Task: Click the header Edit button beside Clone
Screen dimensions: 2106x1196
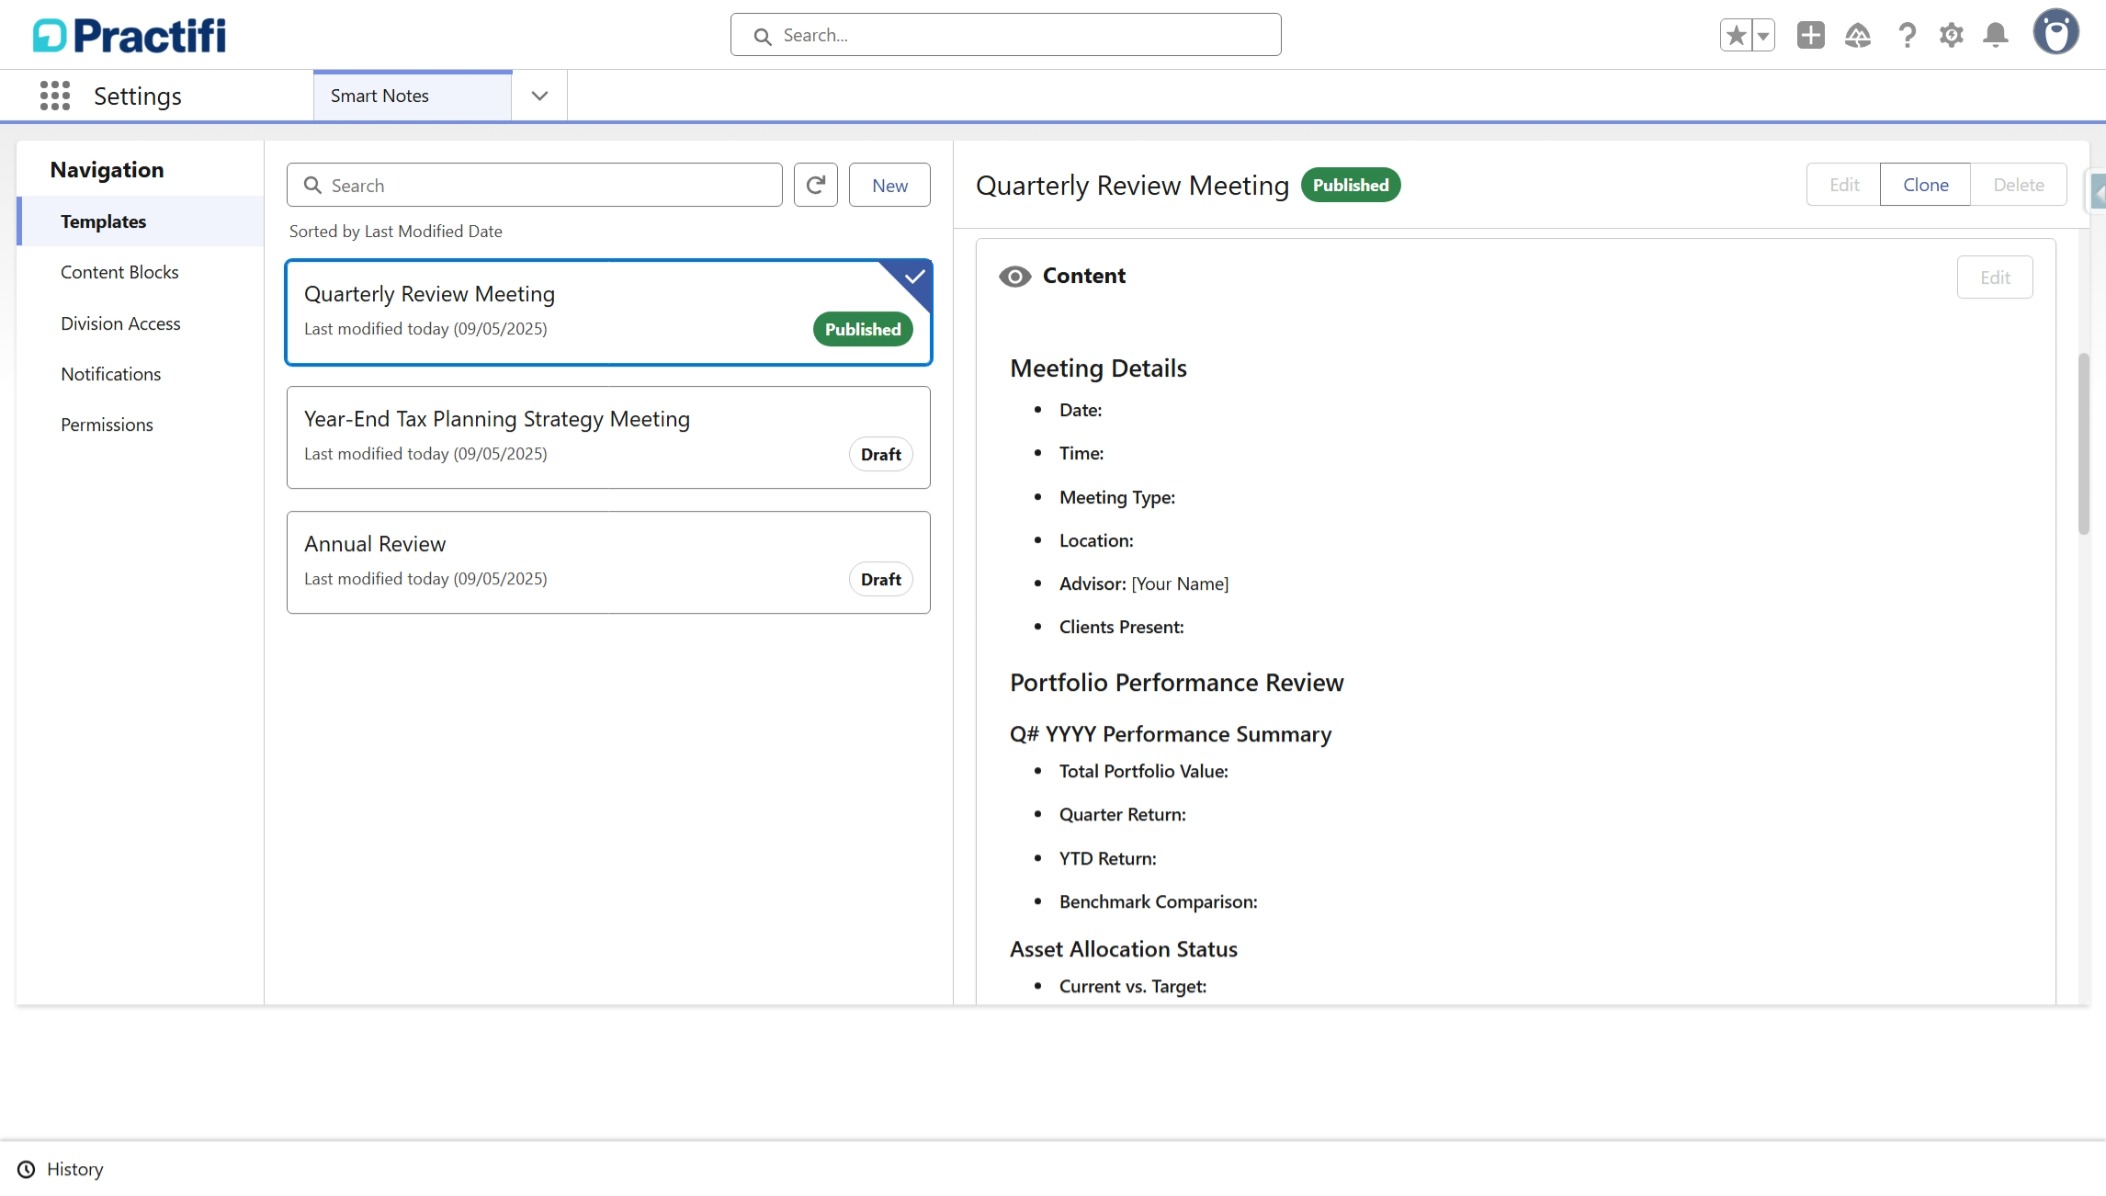Action: 1844,185
